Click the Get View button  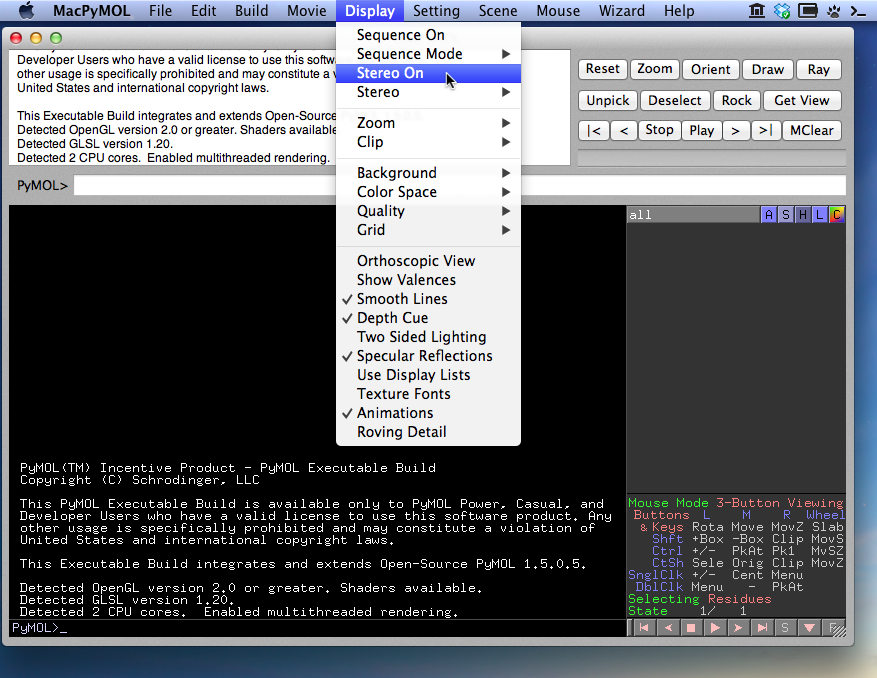[801, 100]
